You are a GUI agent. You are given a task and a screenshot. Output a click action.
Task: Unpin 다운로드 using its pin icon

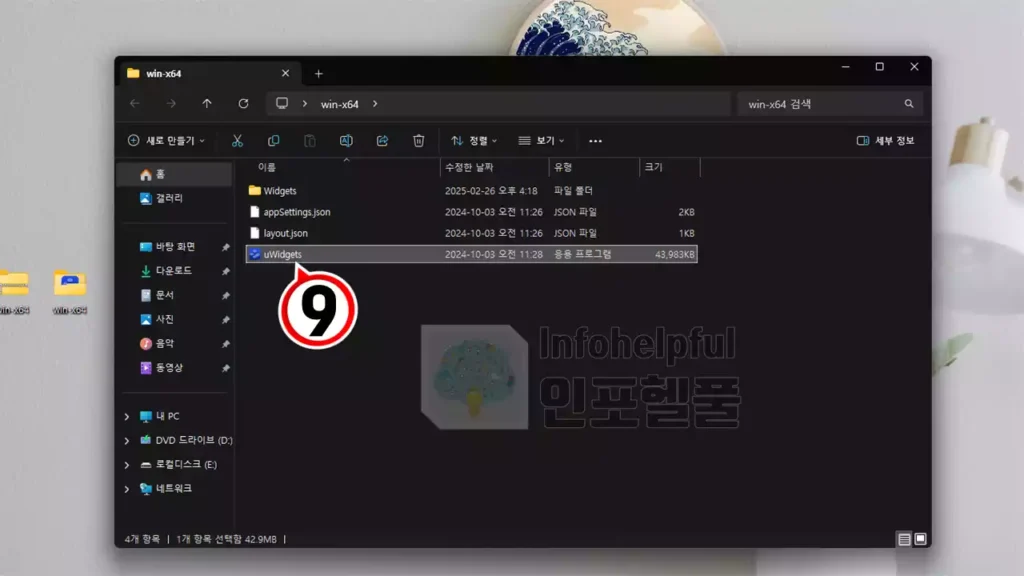(225, 271)
